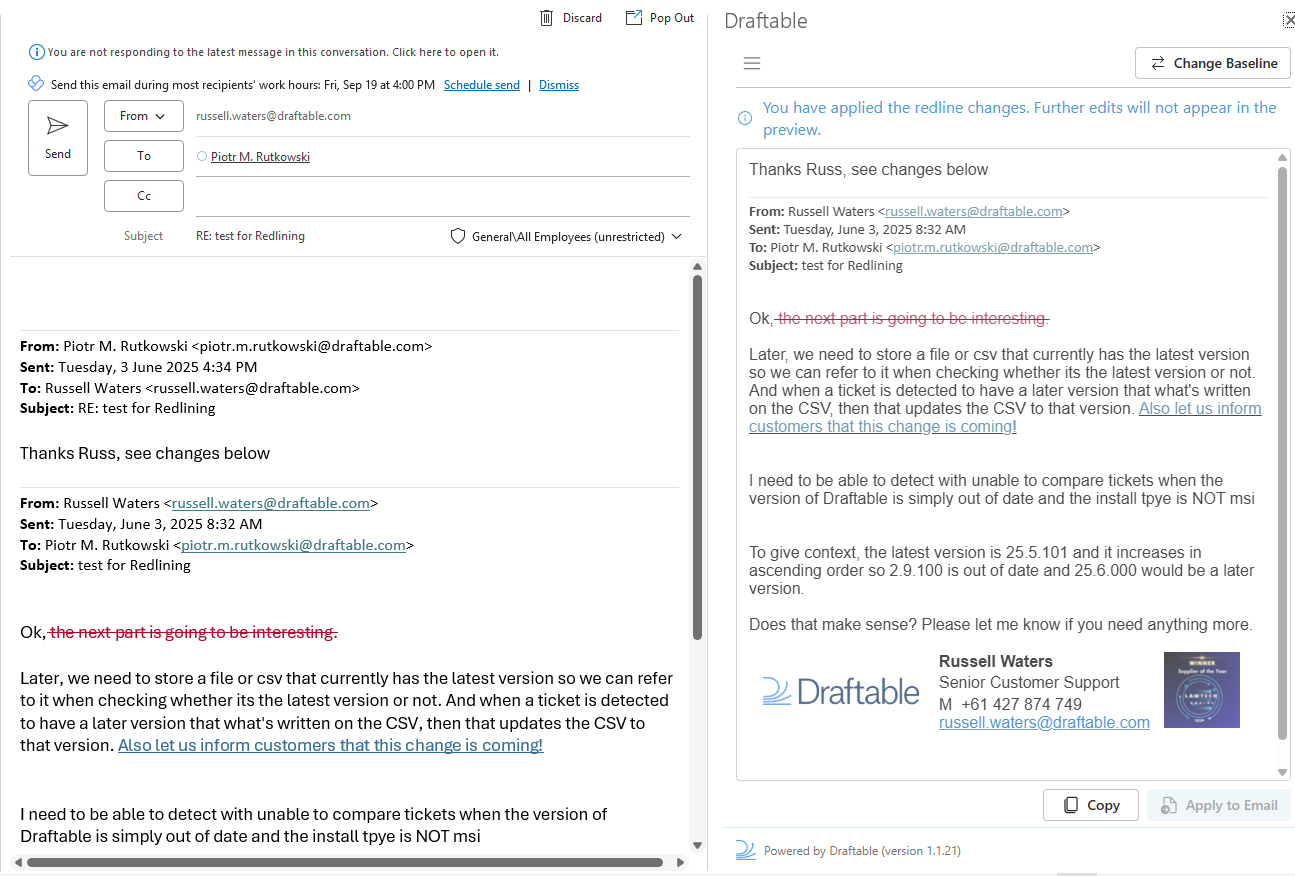Image resolution: width=1295 pixels, height=876 pixels.
Task: Click the 'Russell Waters' signature name
Action: point(996,661)
